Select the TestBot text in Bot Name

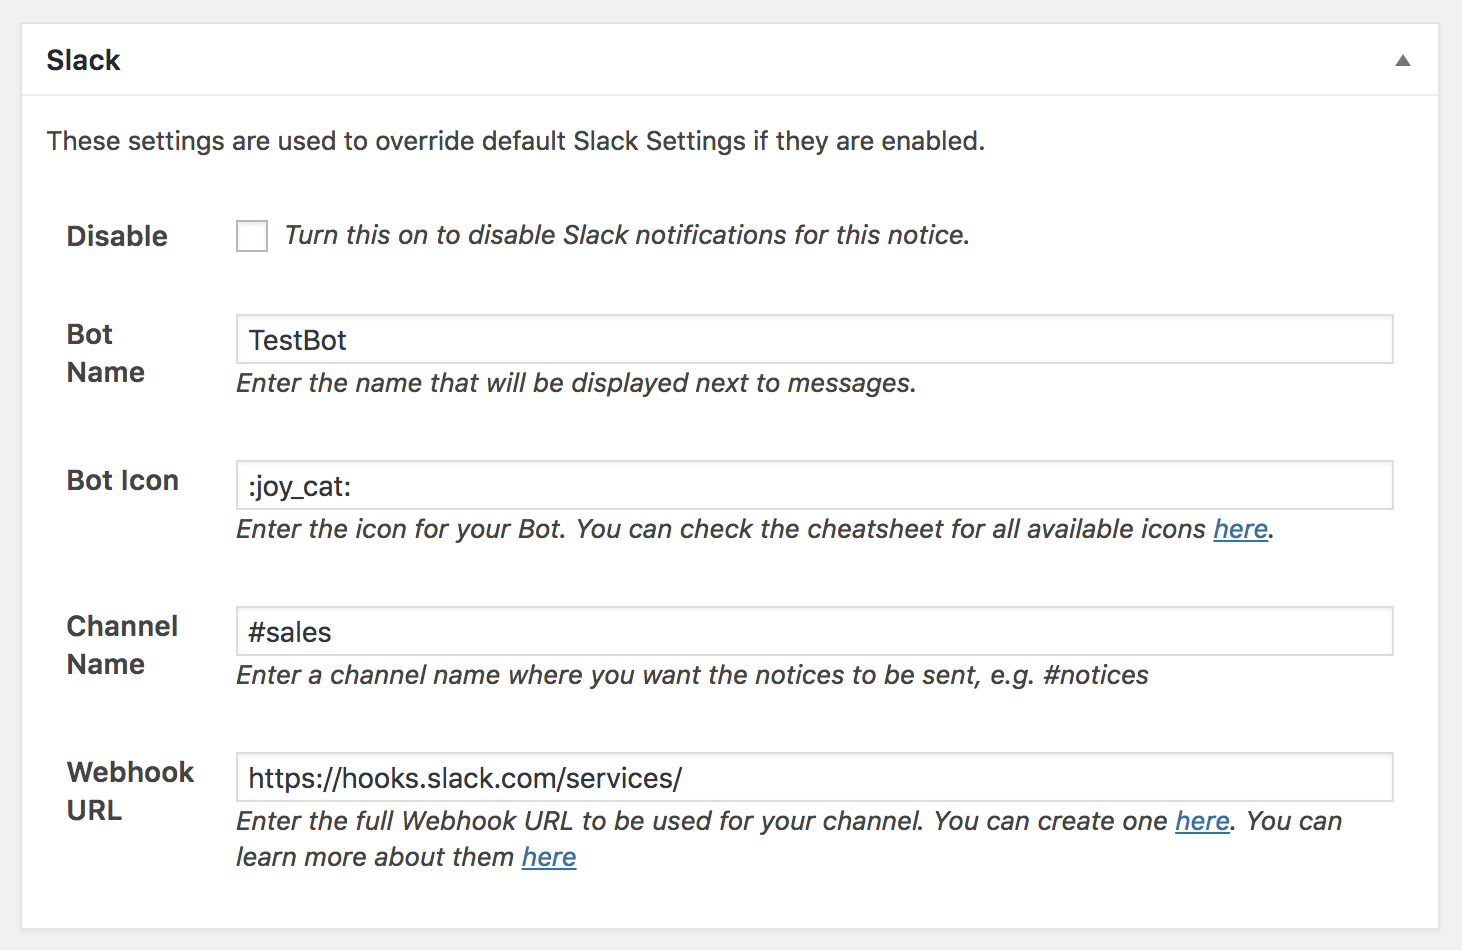click(296, 340)
